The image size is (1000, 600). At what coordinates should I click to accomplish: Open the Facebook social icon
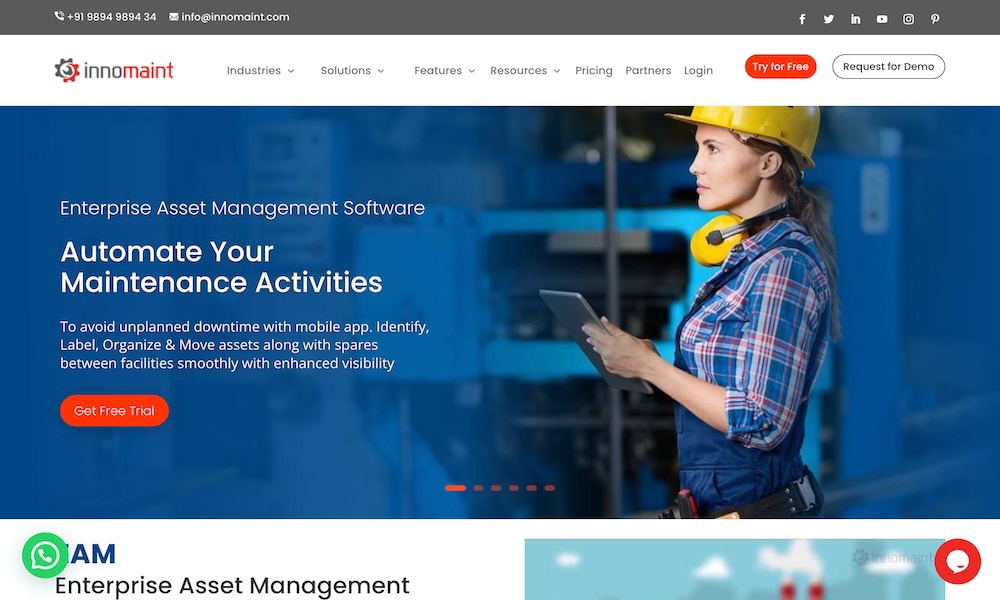[802, 19]
